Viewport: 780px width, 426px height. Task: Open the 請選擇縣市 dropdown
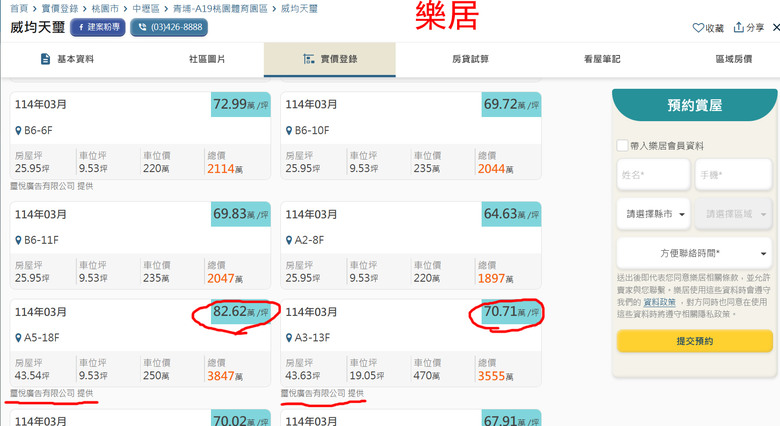pos(654,214)
